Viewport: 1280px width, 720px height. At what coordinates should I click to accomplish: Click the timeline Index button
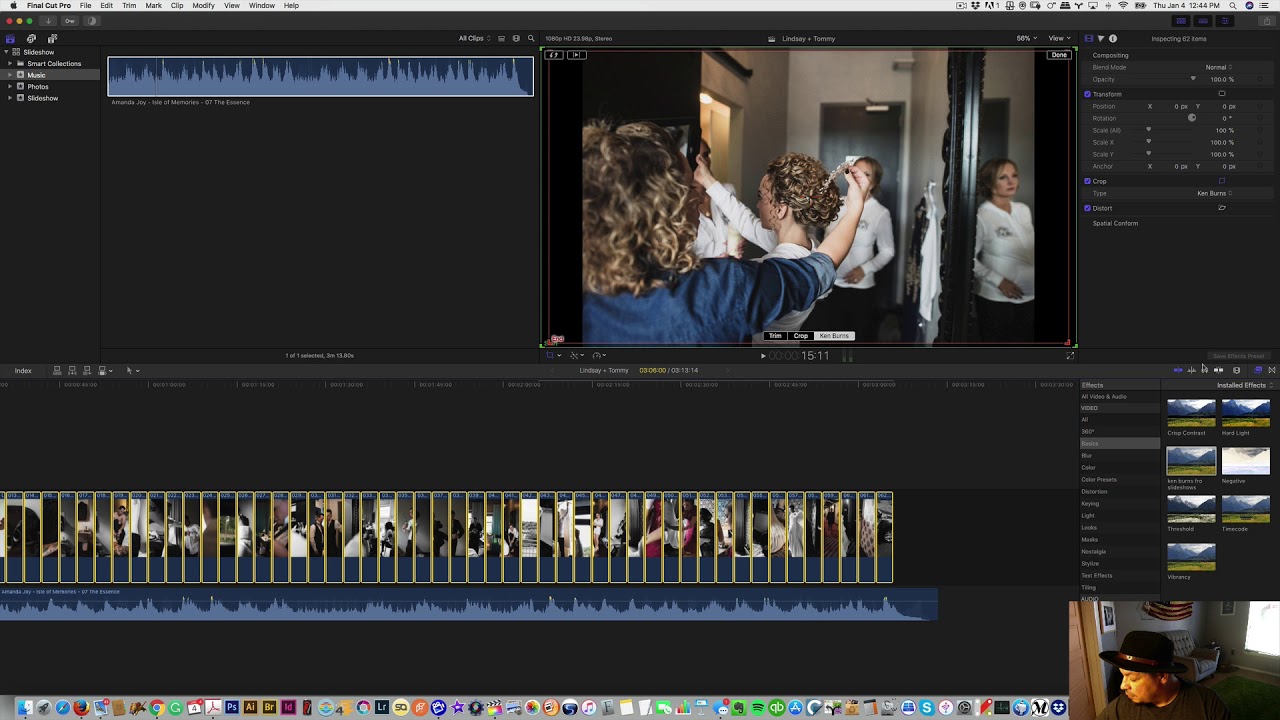pyautogui.click(x=23, y=371)
